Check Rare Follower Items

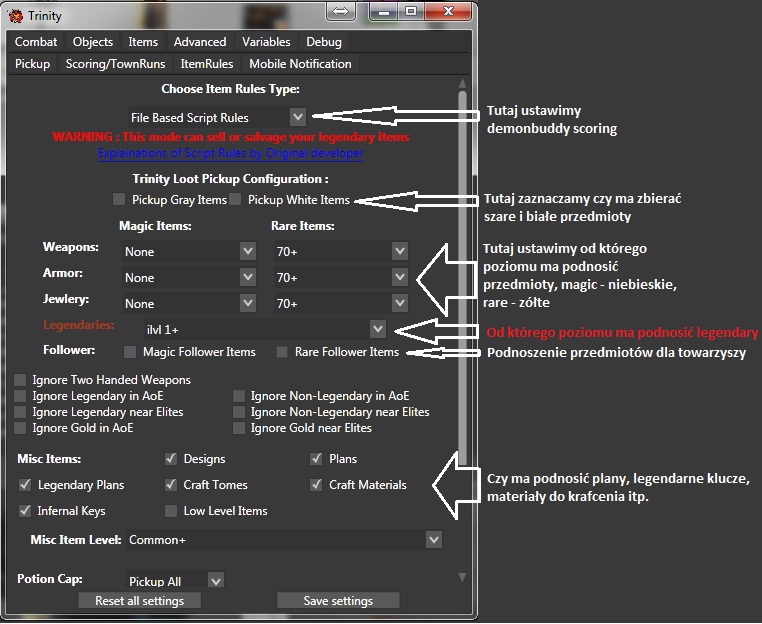(x=282, y=352)
